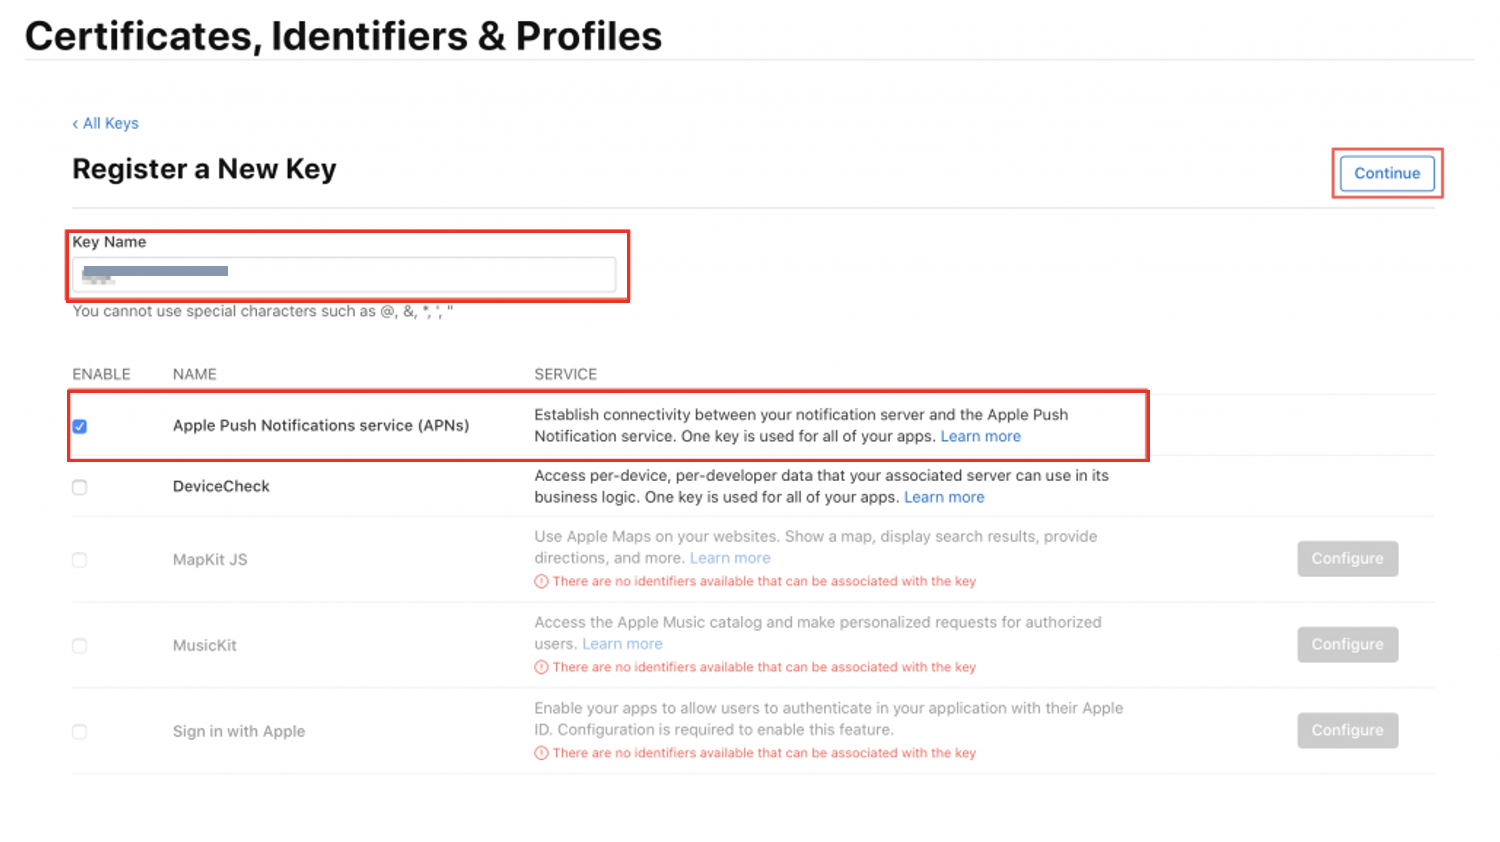This screenshot has height=842, width=1500.
Task: Open Learn more link for MusicKit
Action: [x=622, y=645]
